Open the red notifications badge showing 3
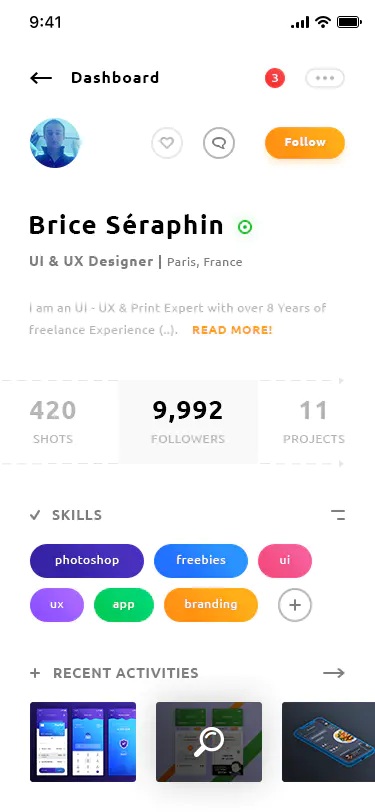 pyautogui.click(x=275, y=78)
